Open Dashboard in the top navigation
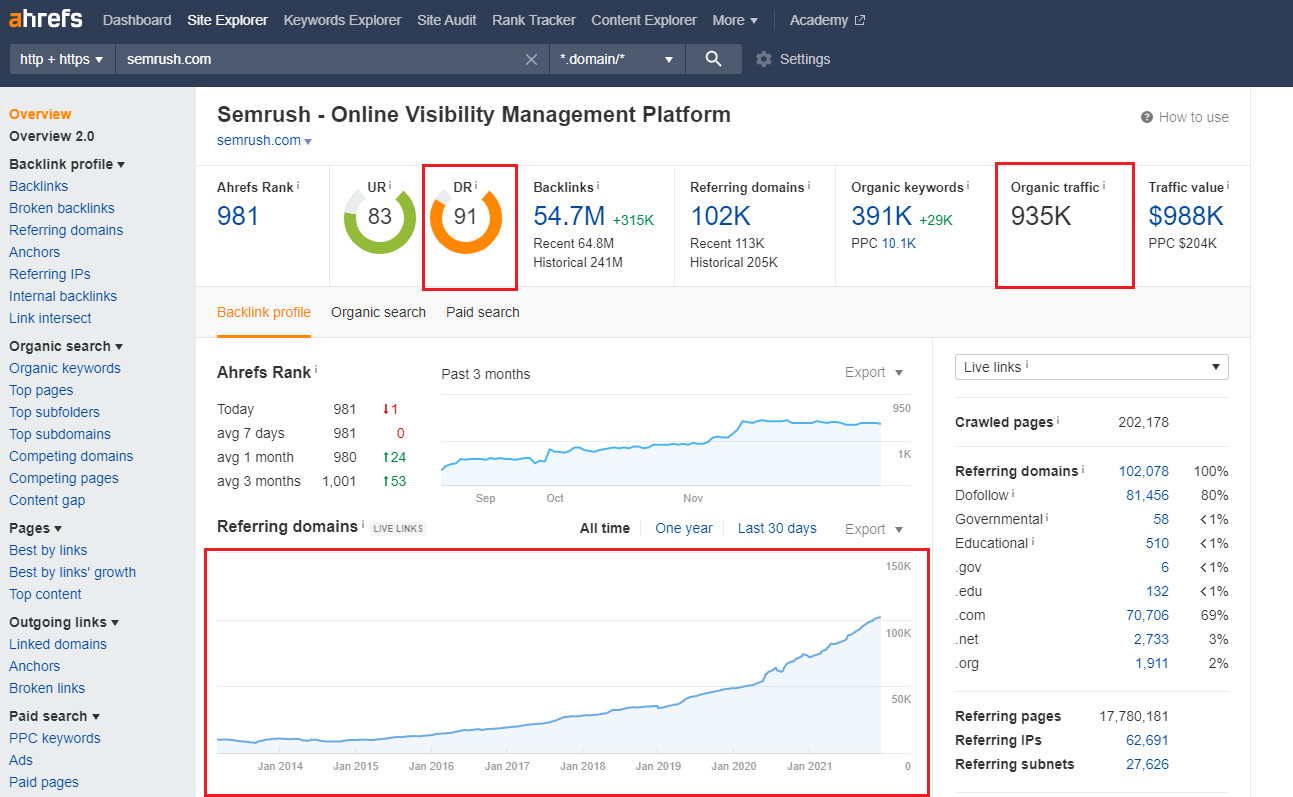This screenshot has height=797, width=1293. pyautogui.click(x=137, y=20)
